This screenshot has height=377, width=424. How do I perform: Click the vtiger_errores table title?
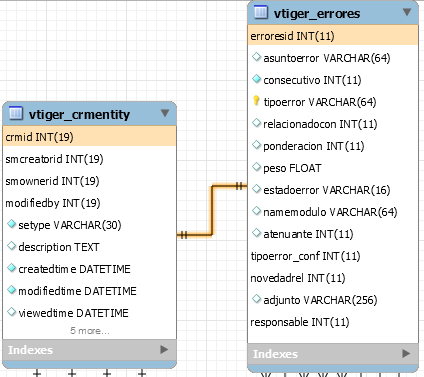[x=317, y=14]
